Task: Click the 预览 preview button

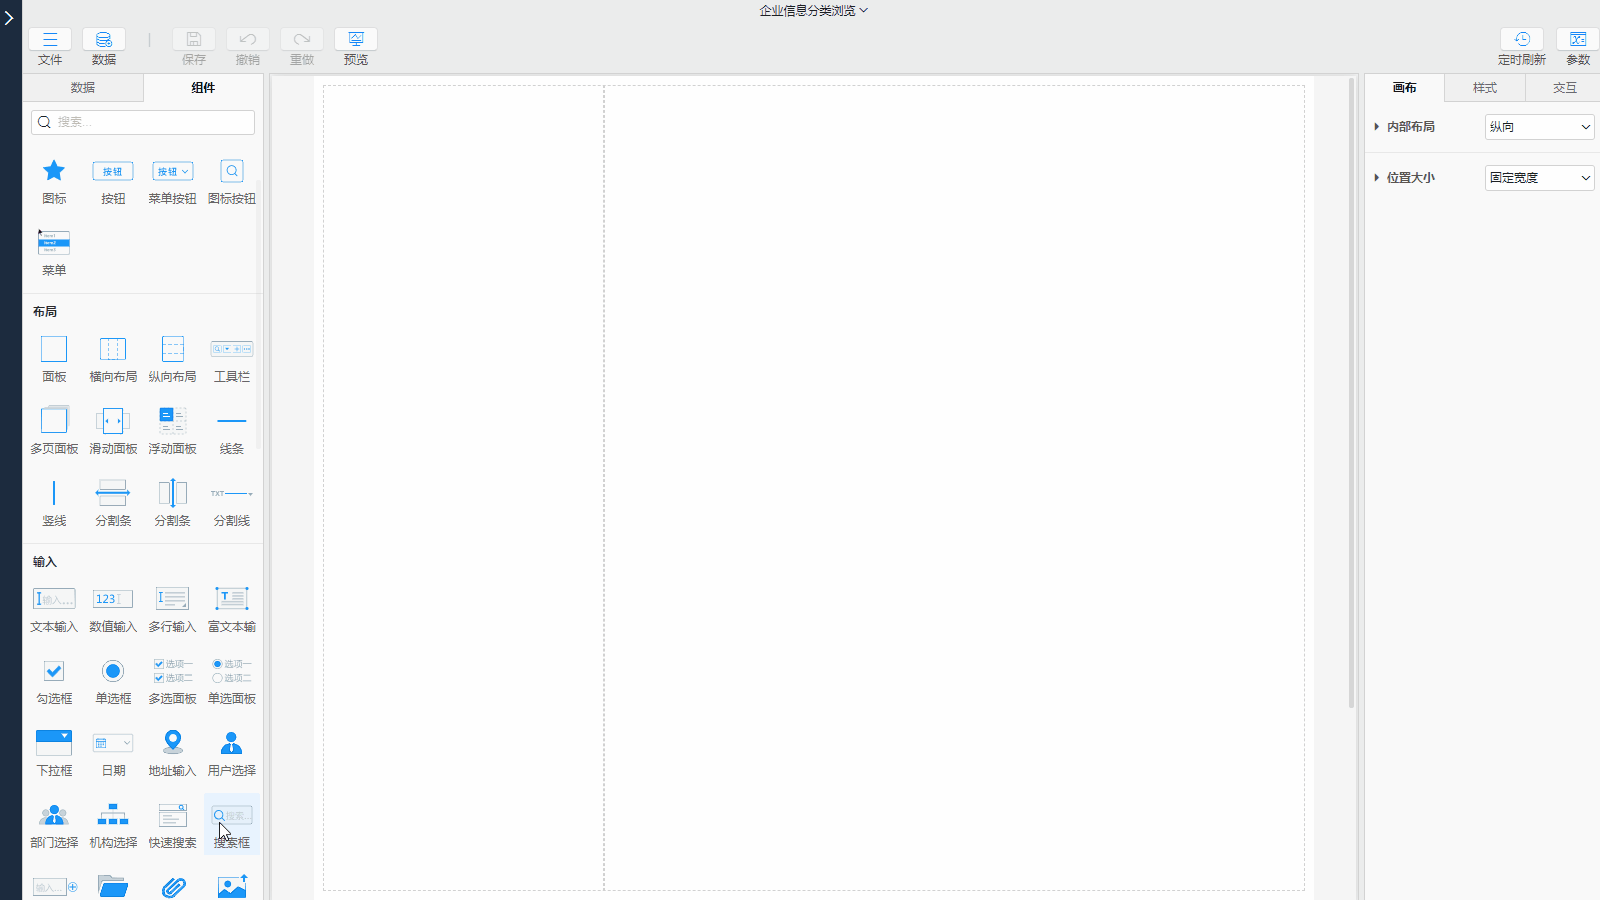Action: (355, 47)
